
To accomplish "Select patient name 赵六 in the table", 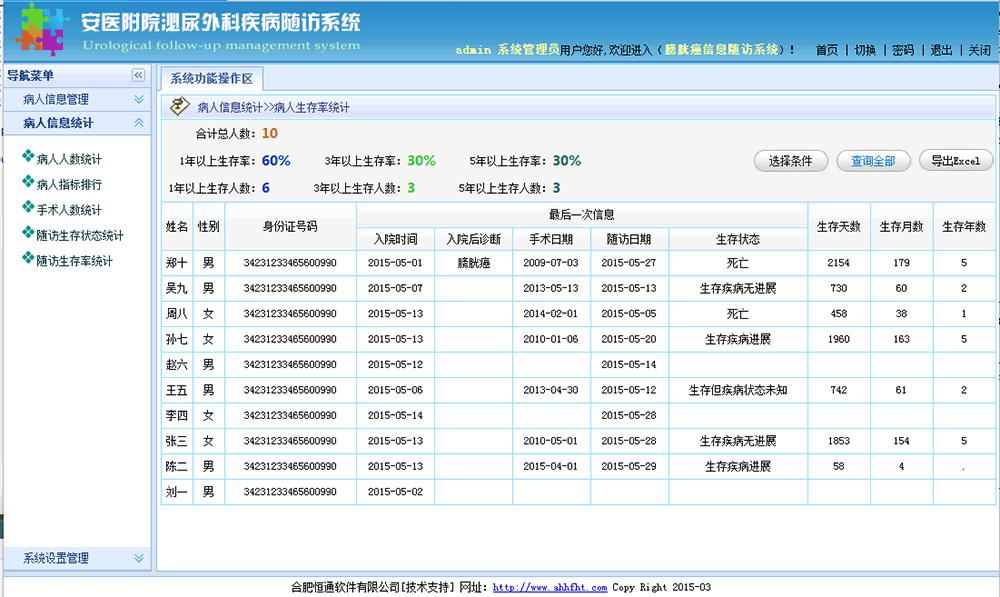I will [x=177, y=365].
